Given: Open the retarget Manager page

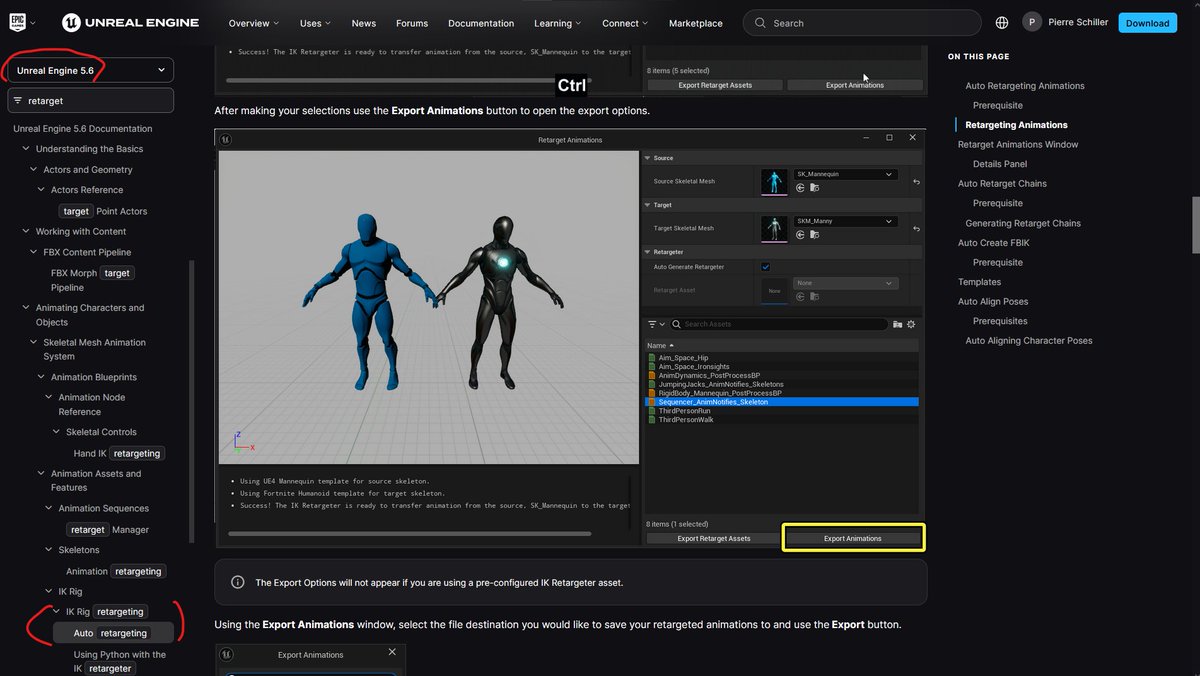Looking at the screenshot, I should pos(108,529).
